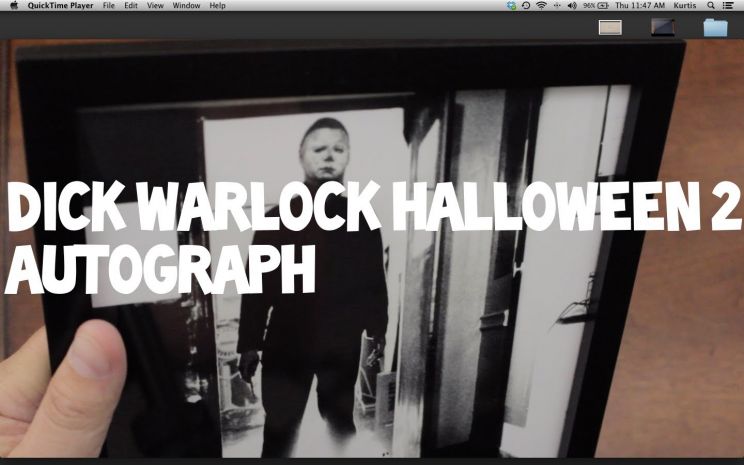
Task: Click the sync status icon in menu bar
Action: coord(512,6)
